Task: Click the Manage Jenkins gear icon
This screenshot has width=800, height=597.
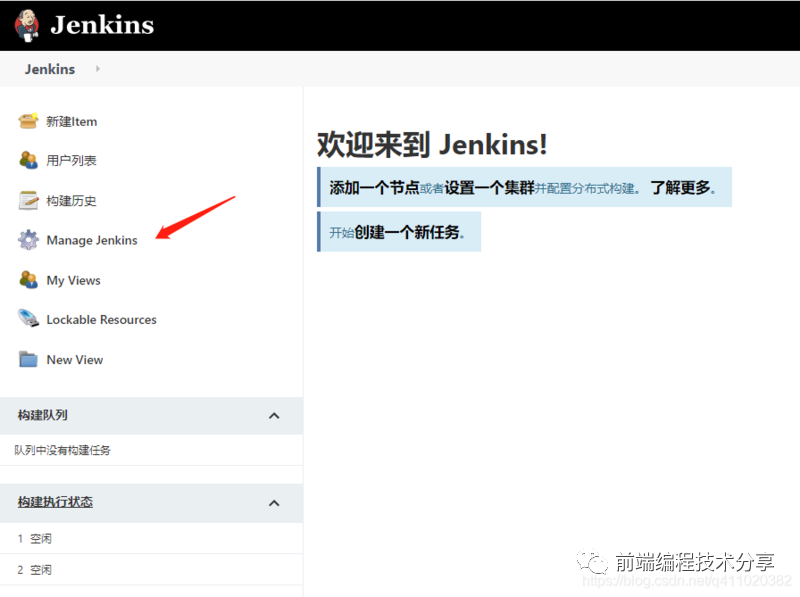Action: click(x=28, y=240)
